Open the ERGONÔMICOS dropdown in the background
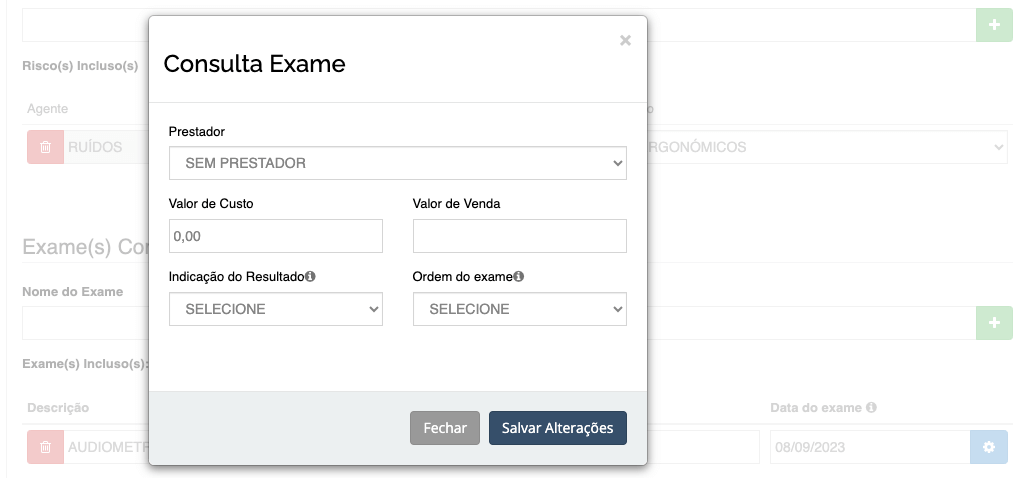The width and height of the screenshot is (1014, 478). 826,147
